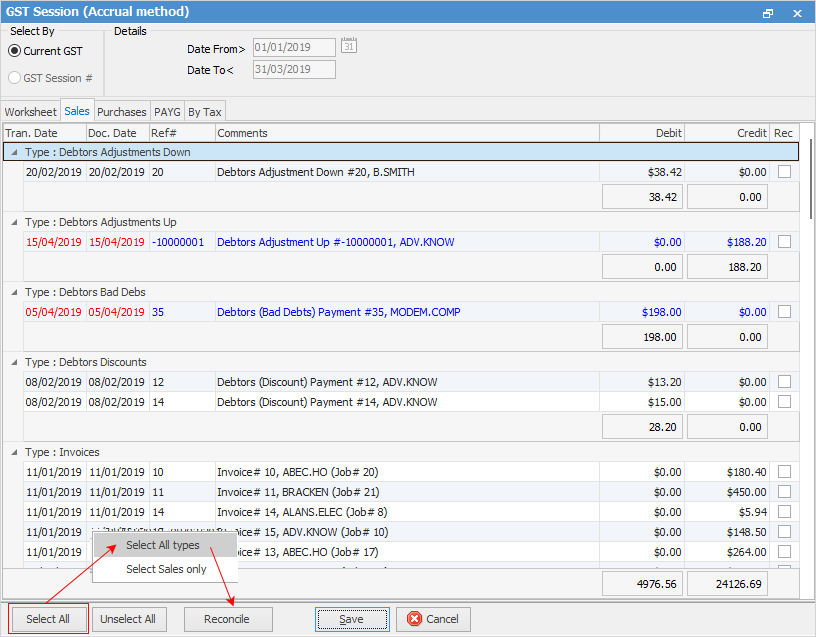Sort by the Debit column header
Image resolution: width=816 pixels, height=637 pixels.
point(642,133)
